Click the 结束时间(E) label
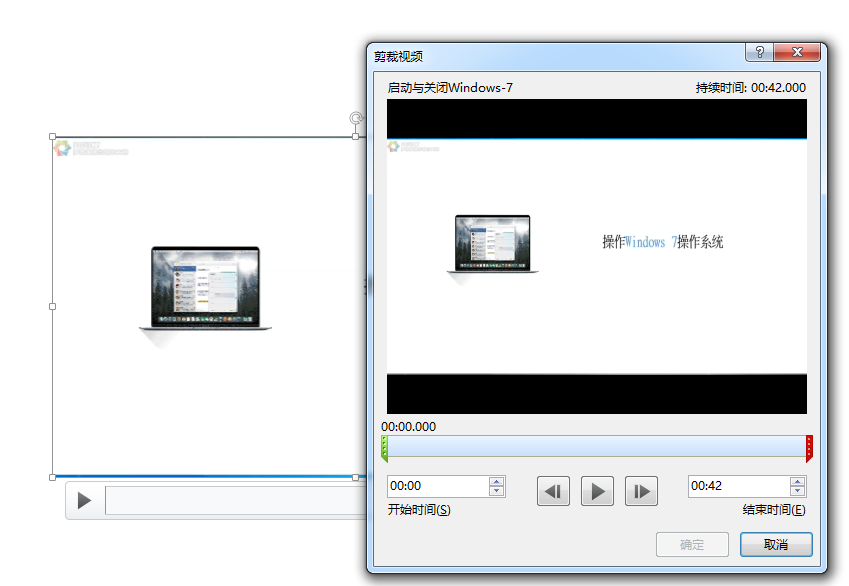Screen dimensions: 849x586 pyautogui.click(x=774, y=510)
